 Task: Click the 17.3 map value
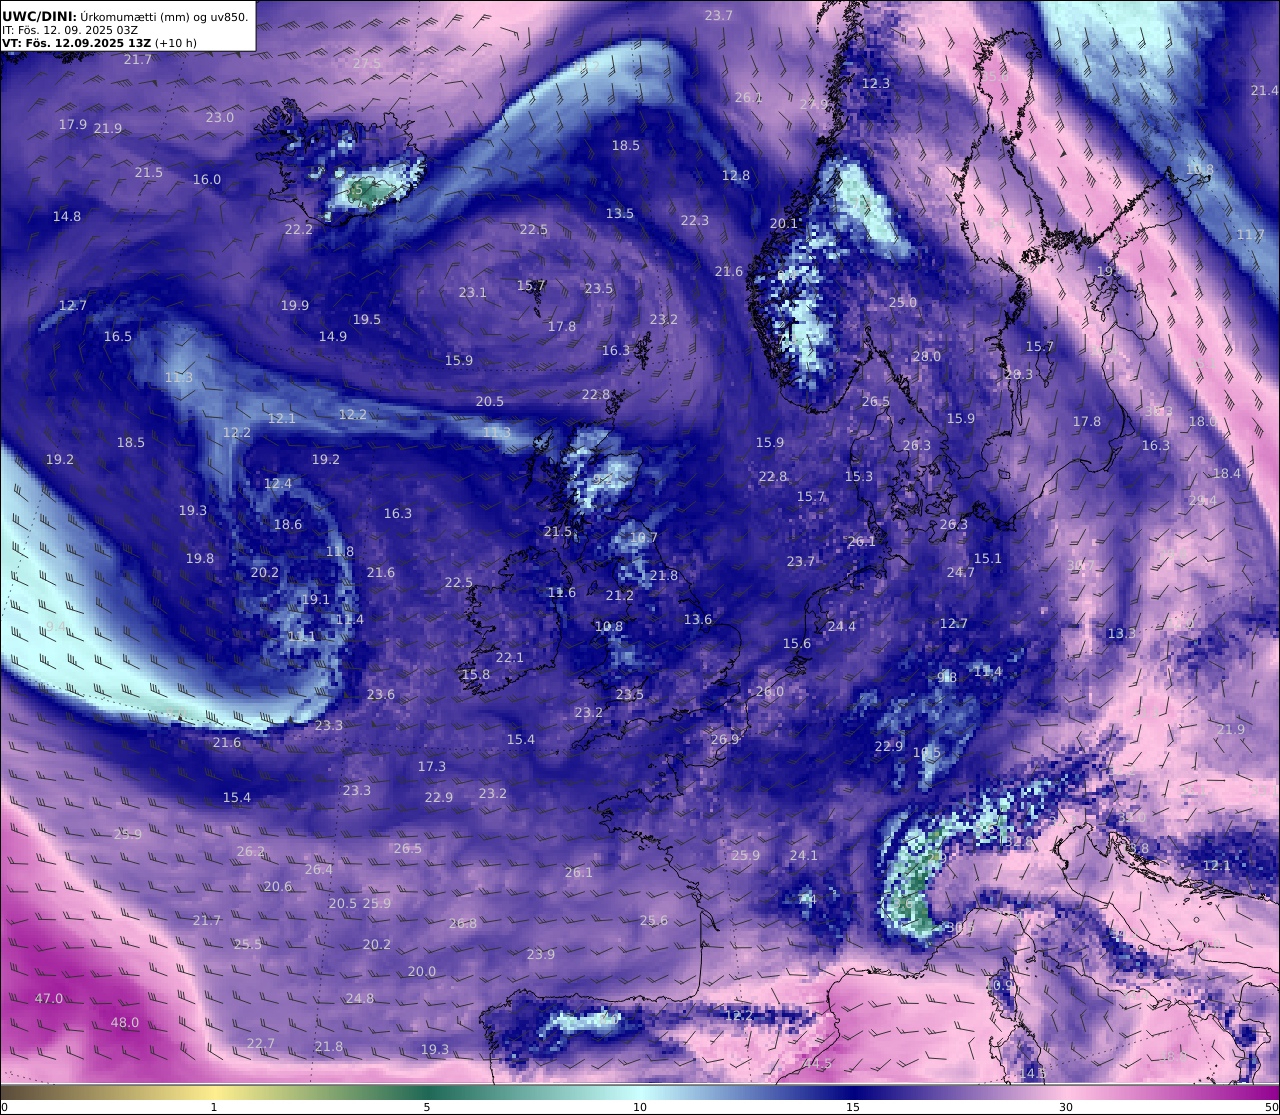click(x=432, y=767)
